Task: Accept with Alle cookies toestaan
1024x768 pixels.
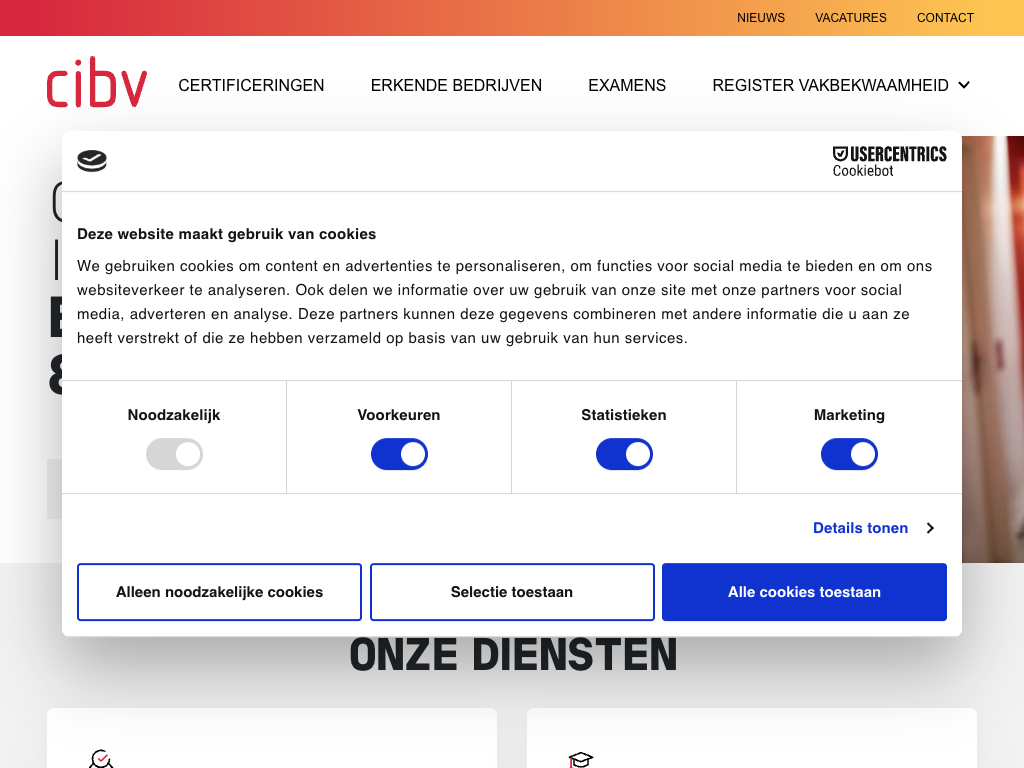Action: pyautogui.click(x=804, y=592)
